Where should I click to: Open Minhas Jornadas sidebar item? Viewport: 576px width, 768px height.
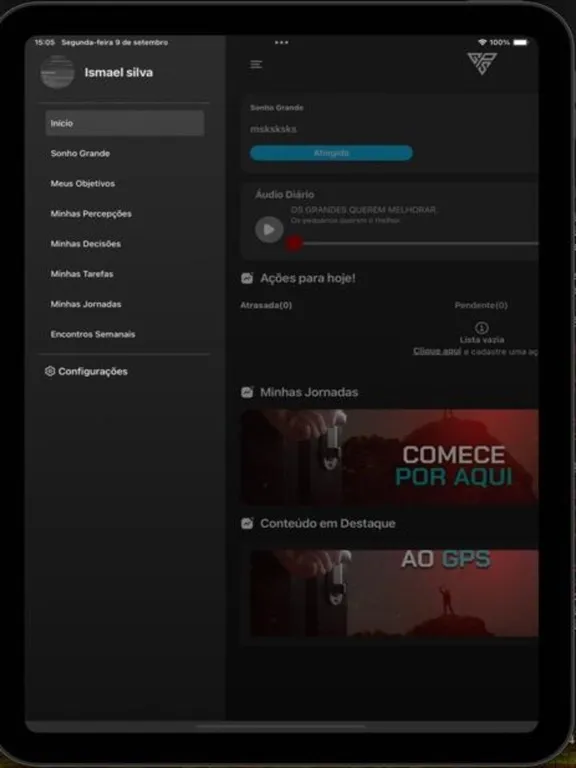pyautogui.click(x=86, y=304)
